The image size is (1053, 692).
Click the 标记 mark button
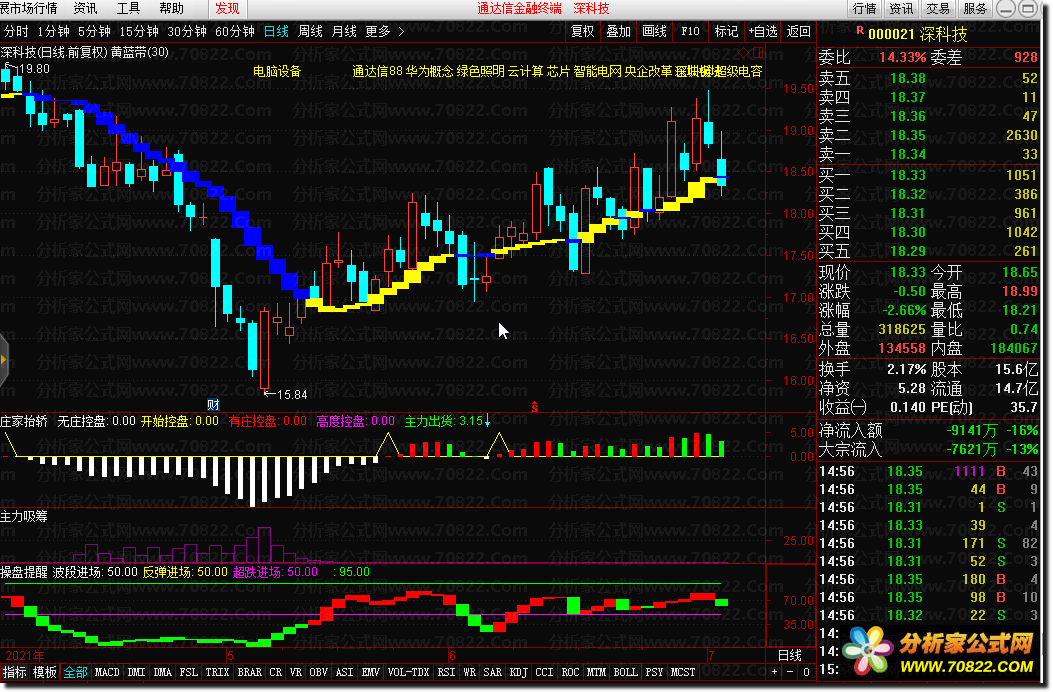pyautogui.click(x=726, y=32)
